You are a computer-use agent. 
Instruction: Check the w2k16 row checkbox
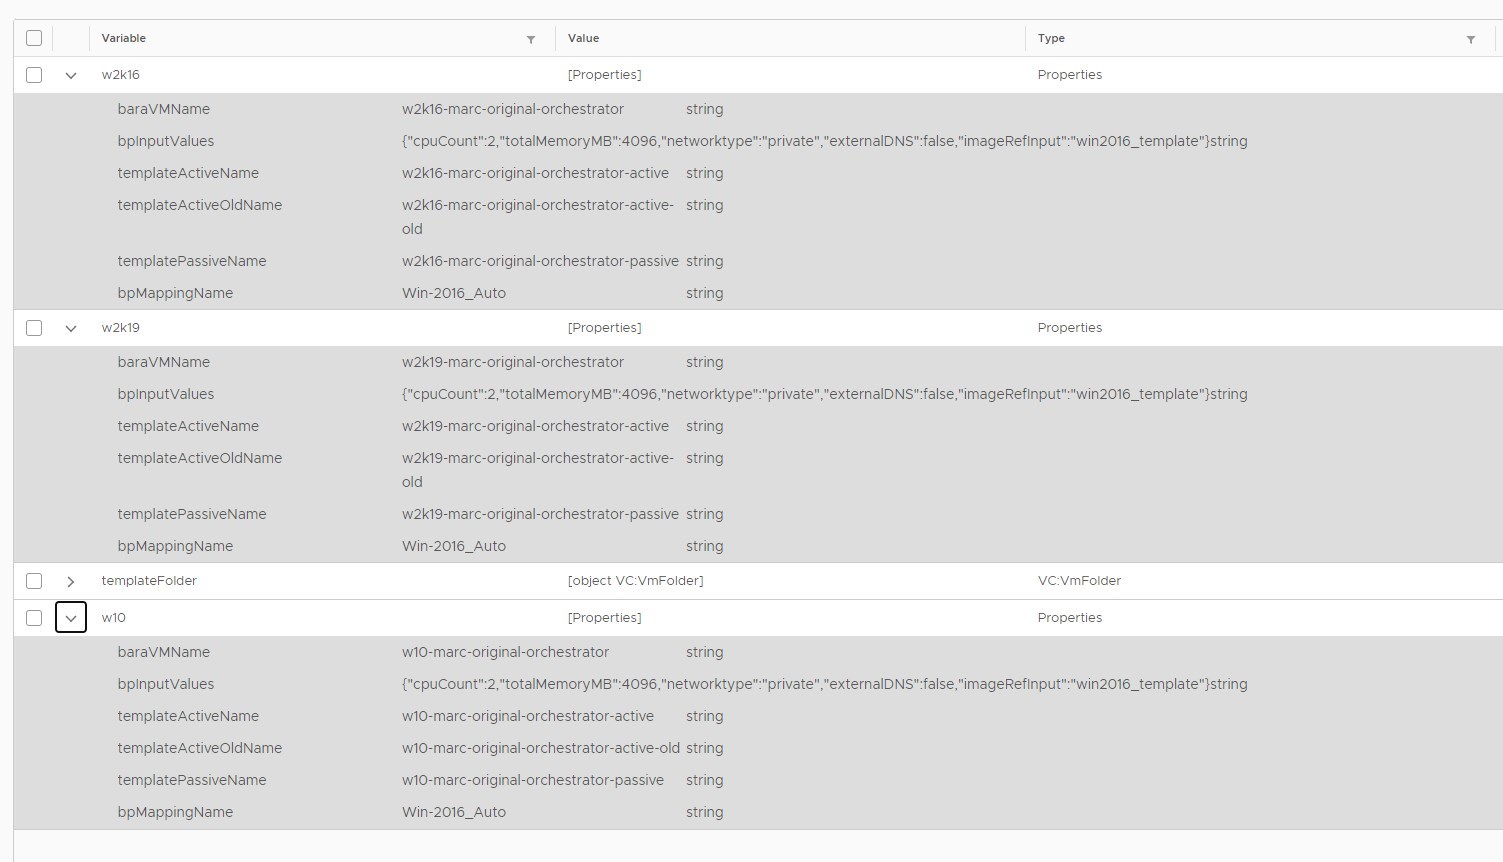click(x=34, y=75)
